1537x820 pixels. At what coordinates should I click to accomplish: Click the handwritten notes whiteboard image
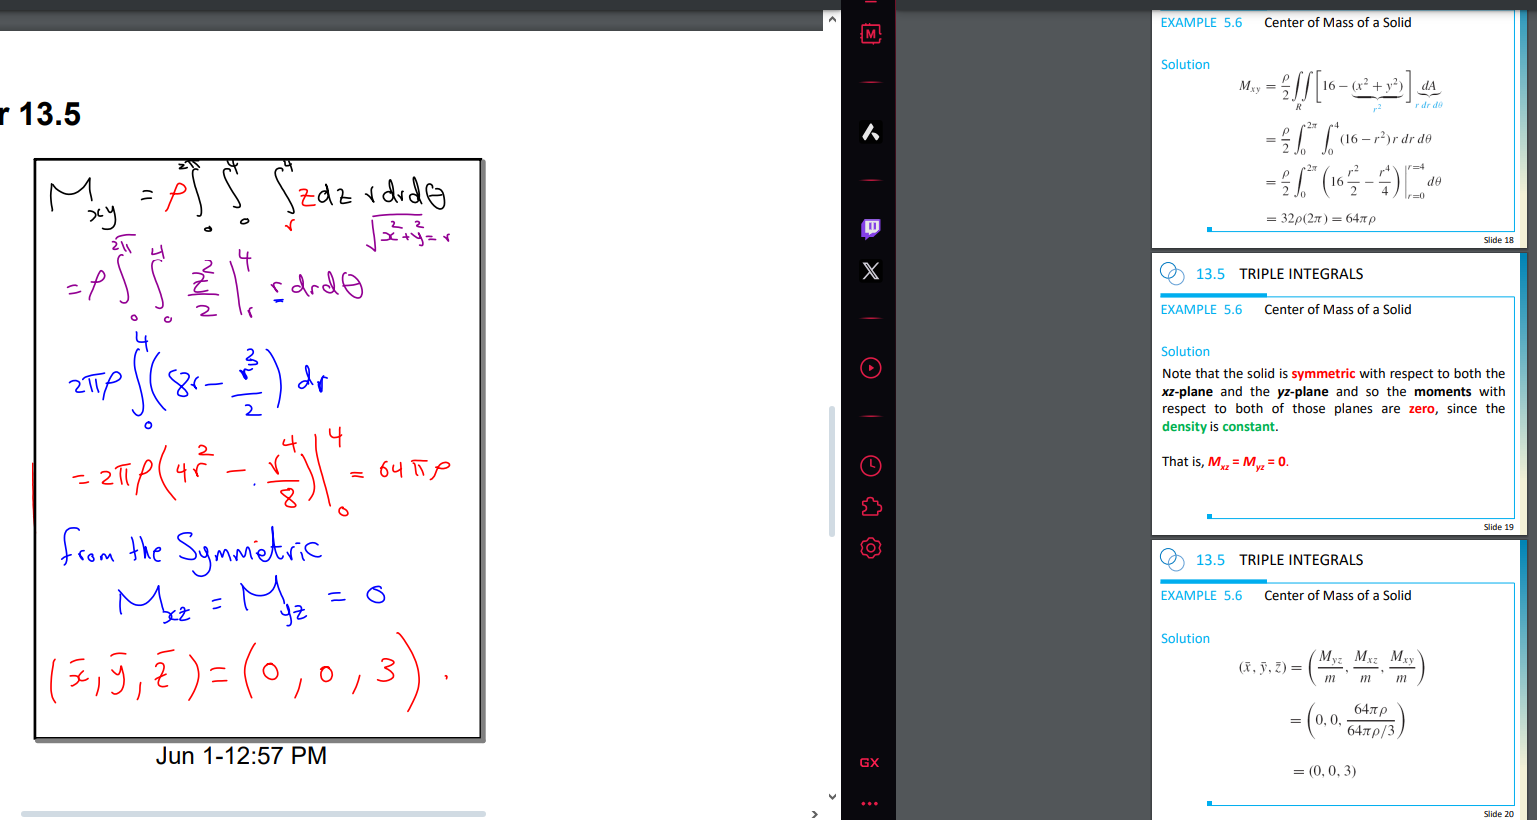point(258,449)
